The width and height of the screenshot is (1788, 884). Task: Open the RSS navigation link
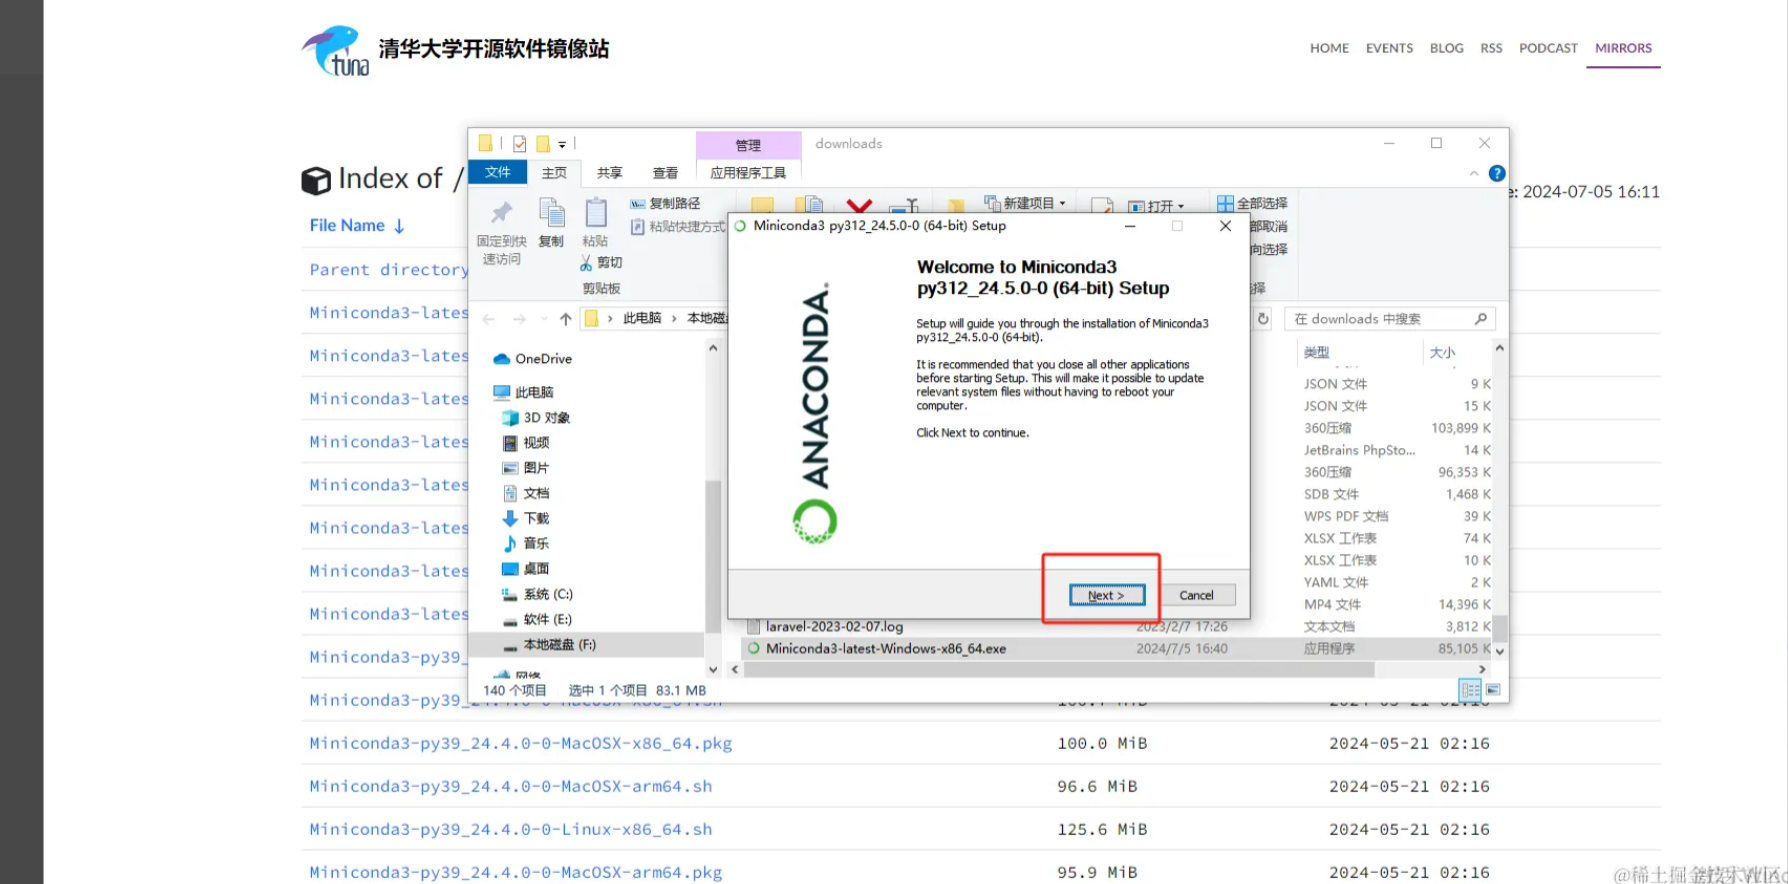point(1491,48)
